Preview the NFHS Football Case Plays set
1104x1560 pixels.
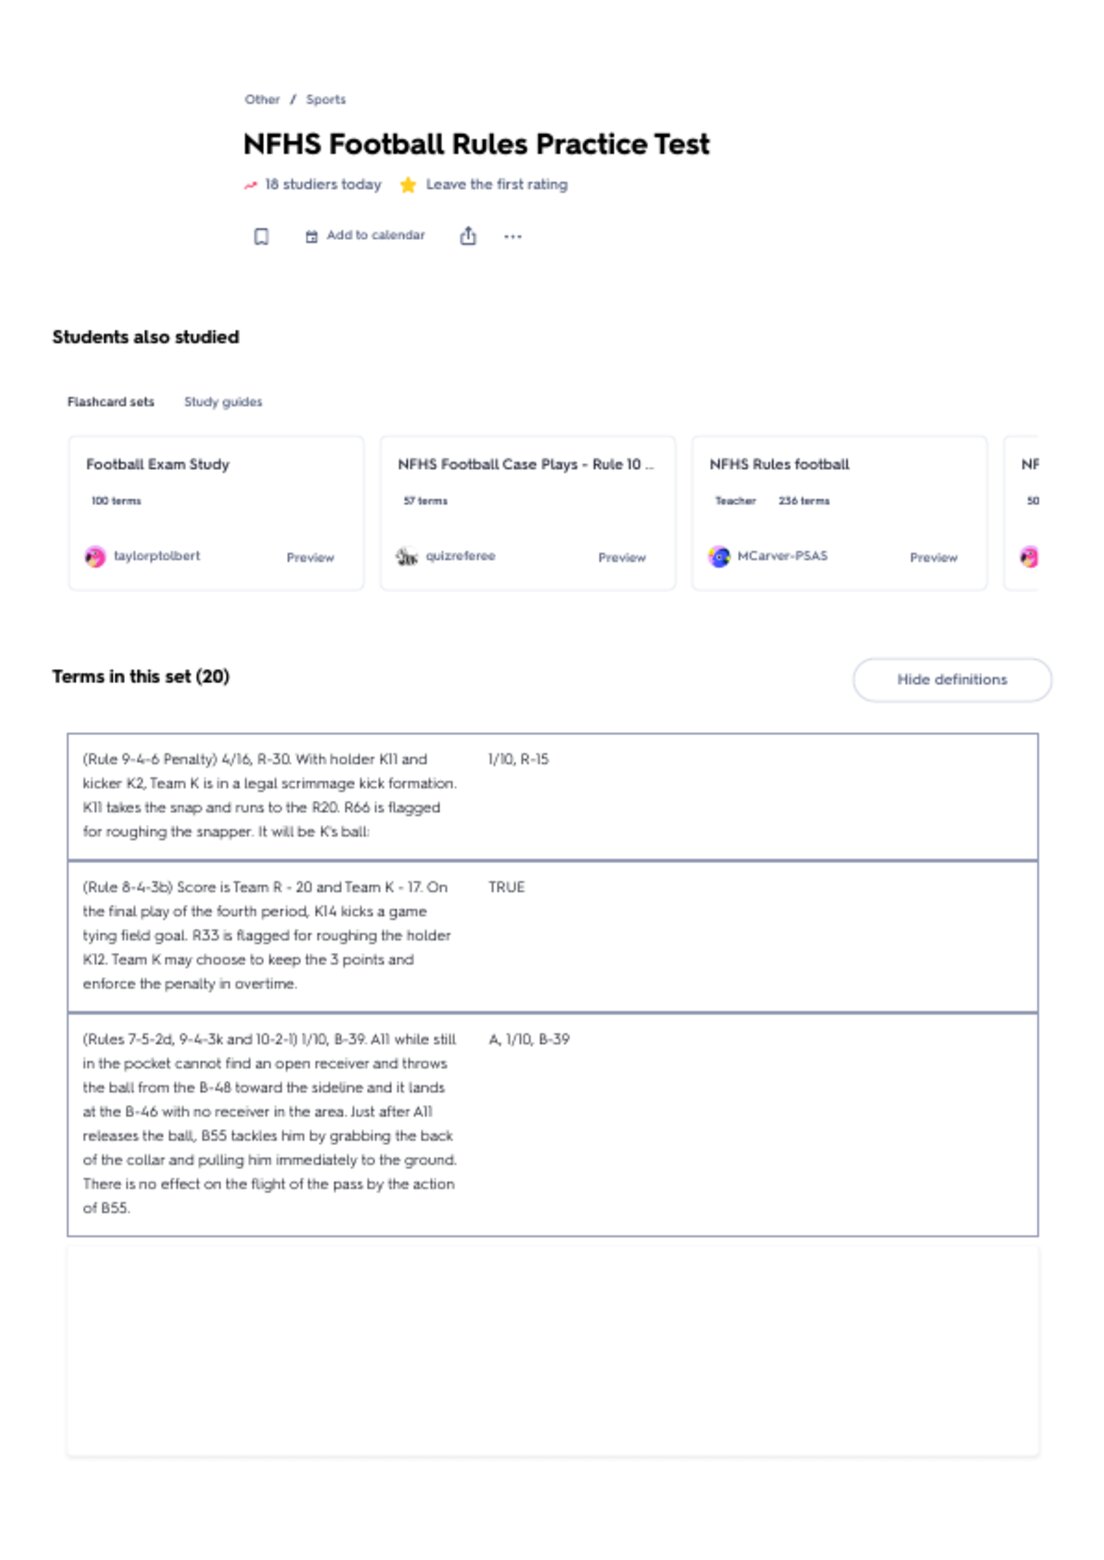pos(622,558)
